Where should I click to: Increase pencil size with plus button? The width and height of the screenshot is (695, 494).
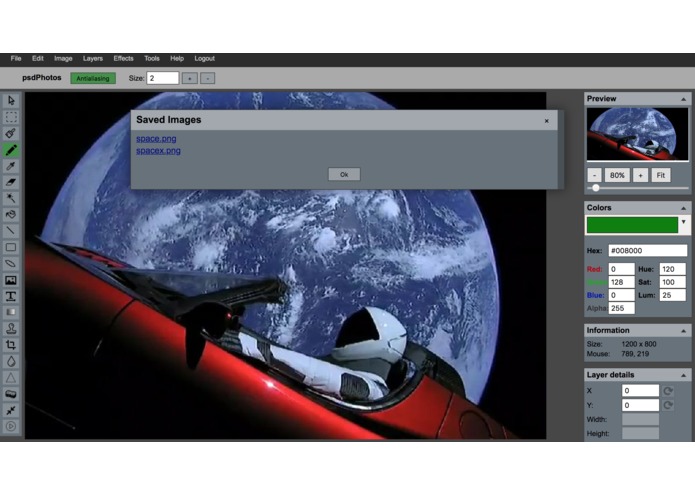point(190,78)
